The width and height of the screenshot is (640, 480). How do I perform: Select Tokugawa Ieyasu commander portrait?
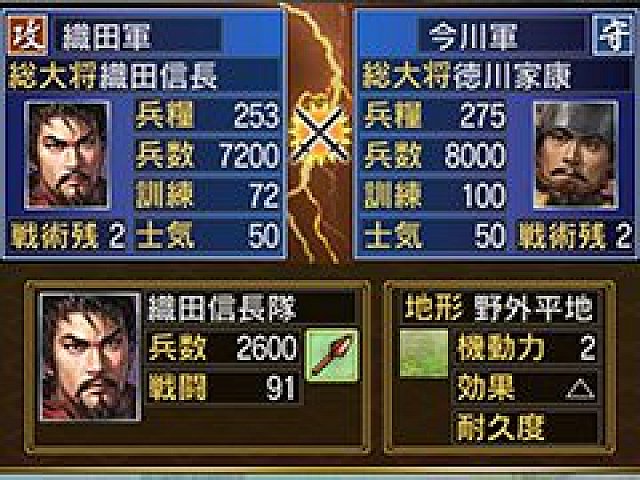point(576,155)
